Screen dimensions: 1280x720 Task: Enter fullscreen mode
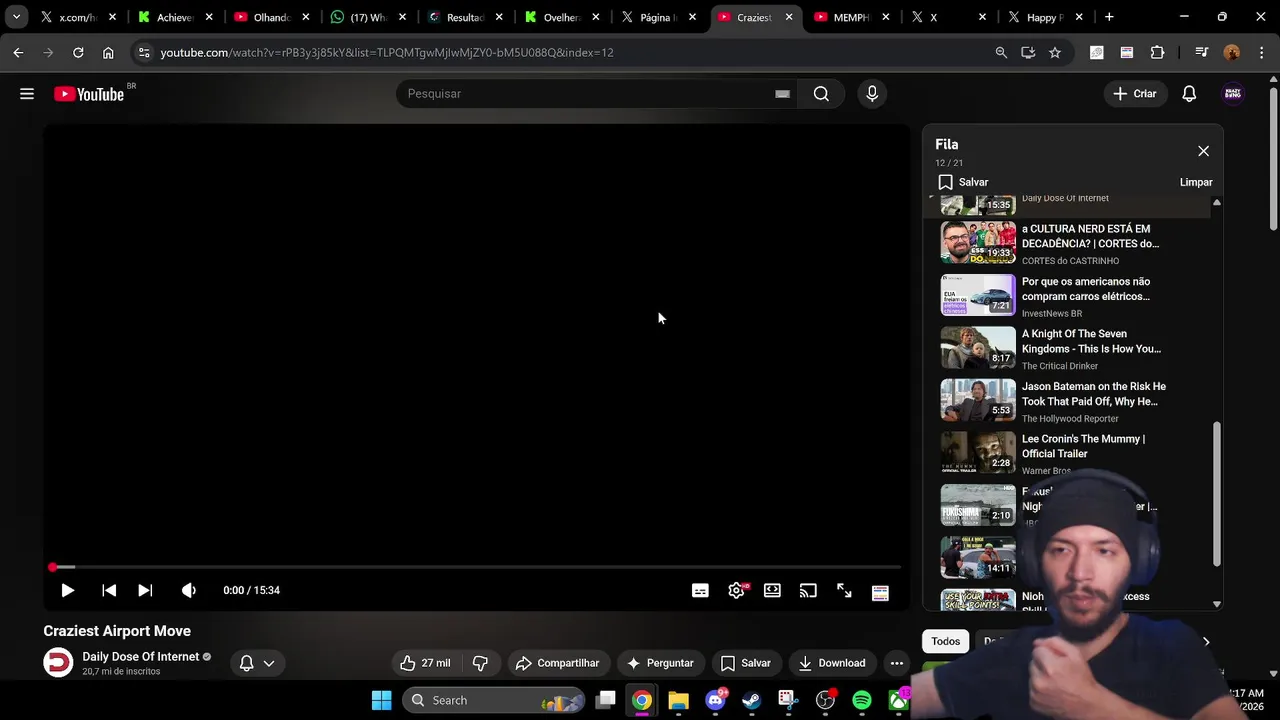(844, 591)
